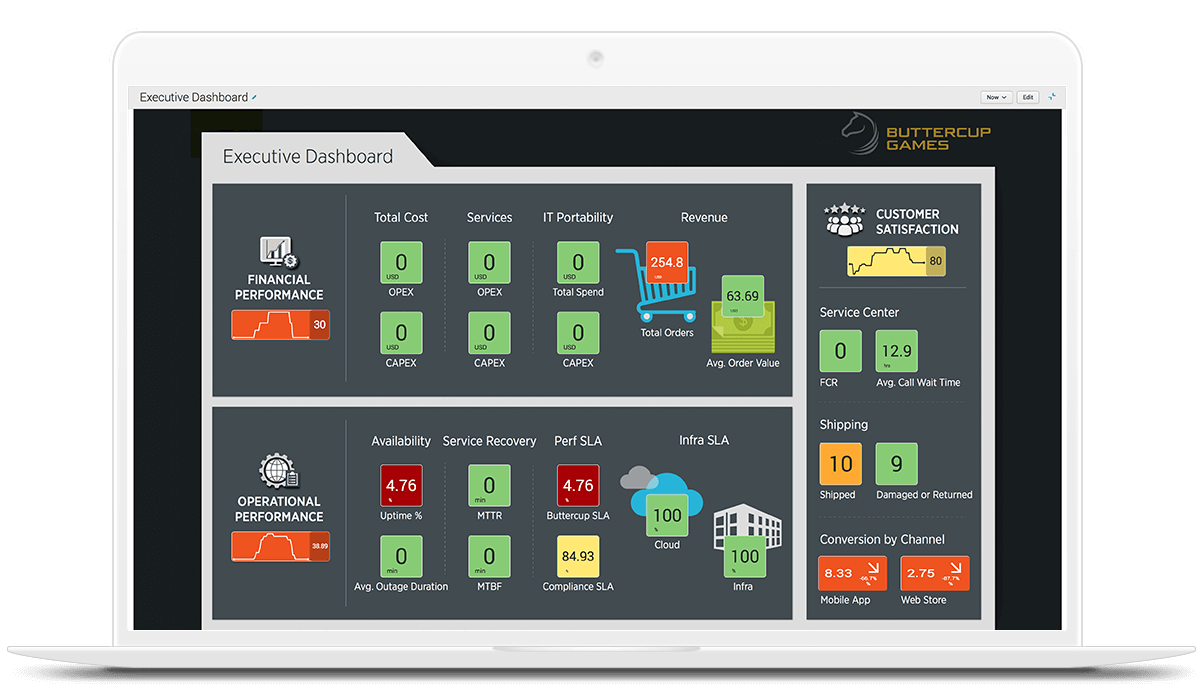1200x695 pixels.
Task: Click the blue export icon in the top toolbar
Action: pos(1052,97)
